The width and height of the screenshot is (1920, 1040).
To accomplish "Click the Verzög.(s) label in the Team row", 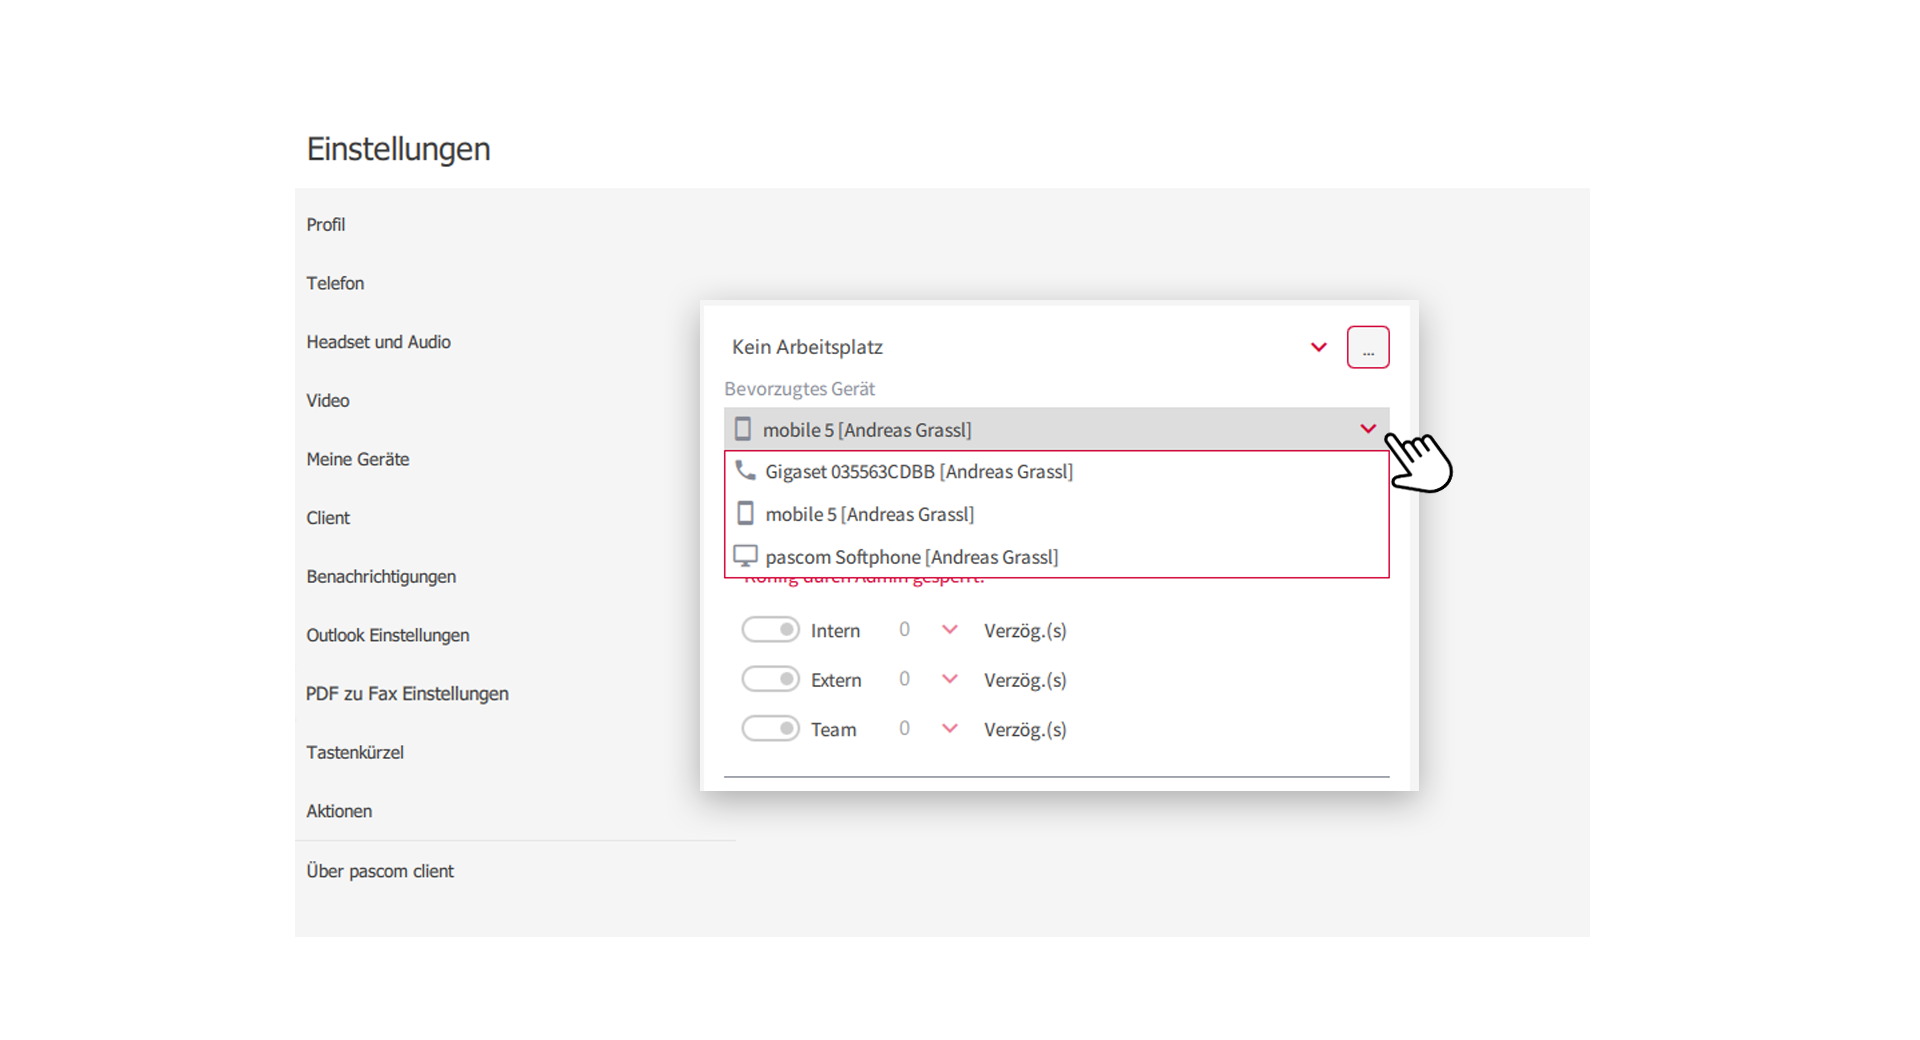I will (x=1025, y=730).
